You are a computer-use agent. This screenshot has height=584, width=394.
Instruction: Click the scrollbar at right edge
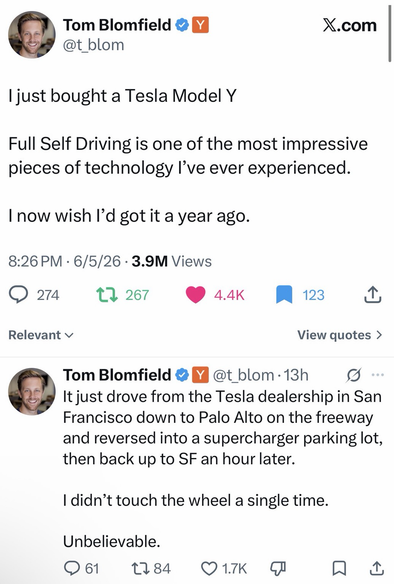point(390,35)
